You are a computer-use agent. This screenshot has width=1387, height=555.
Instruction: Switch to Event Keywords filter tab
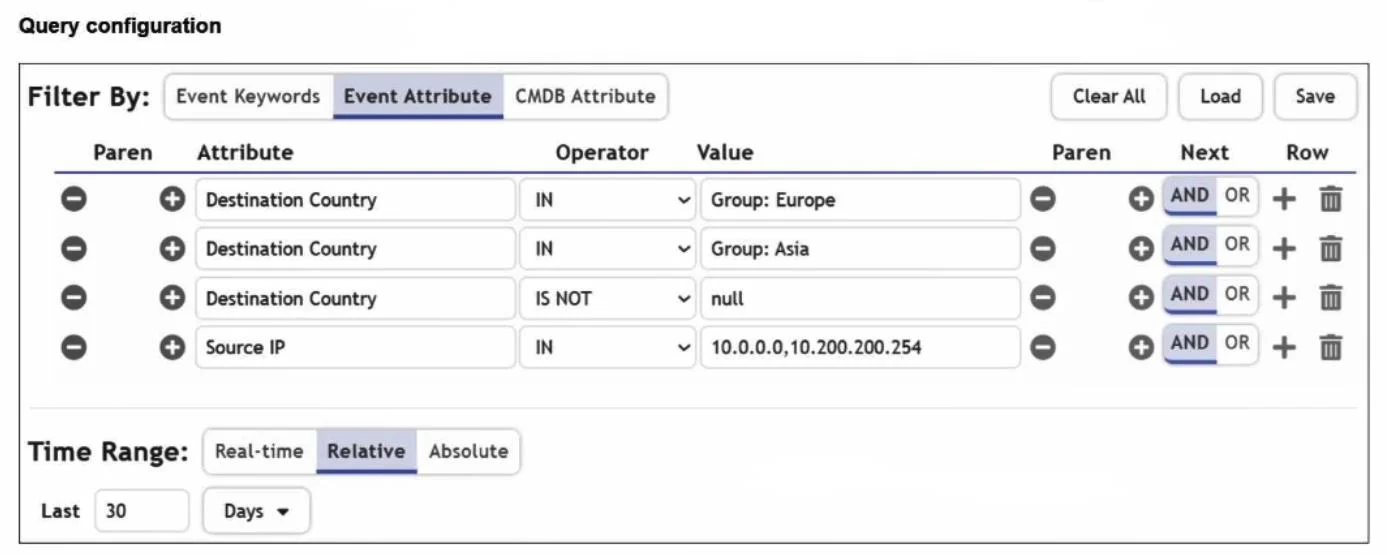[x=248, y=97]
